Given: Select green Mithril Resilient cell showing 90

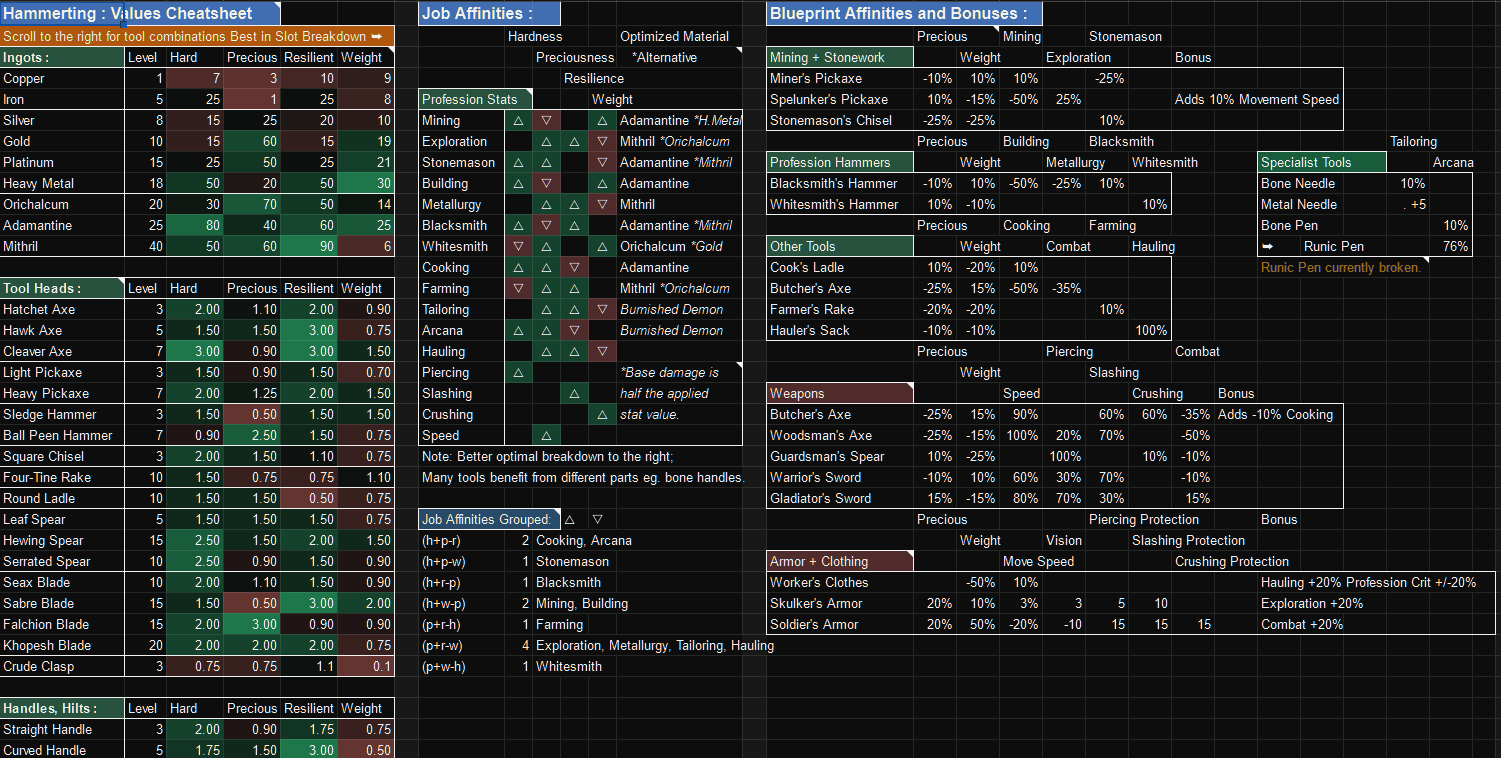Looking at the screenshot, I should pyautogui.click(x=309, y=246).
